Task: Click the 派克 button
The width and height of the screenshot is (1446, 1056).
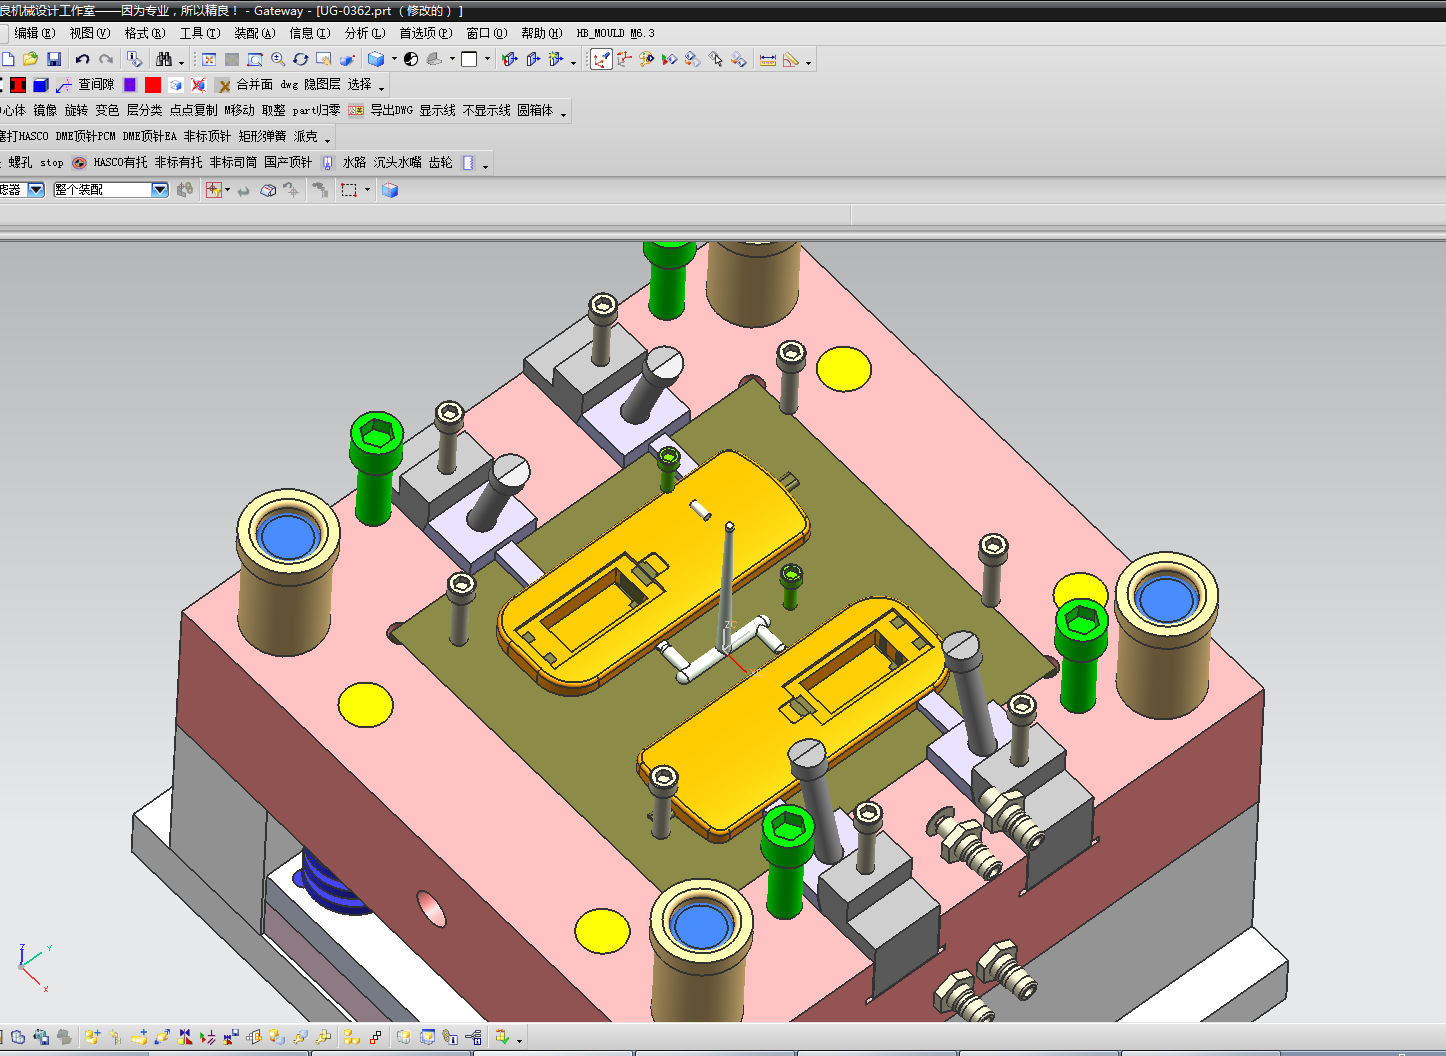Action: point(305,136)
